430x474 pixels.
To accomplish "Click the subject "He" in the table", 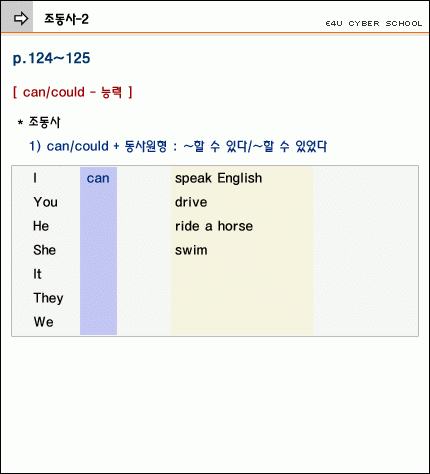I will [x=41, y=226].
